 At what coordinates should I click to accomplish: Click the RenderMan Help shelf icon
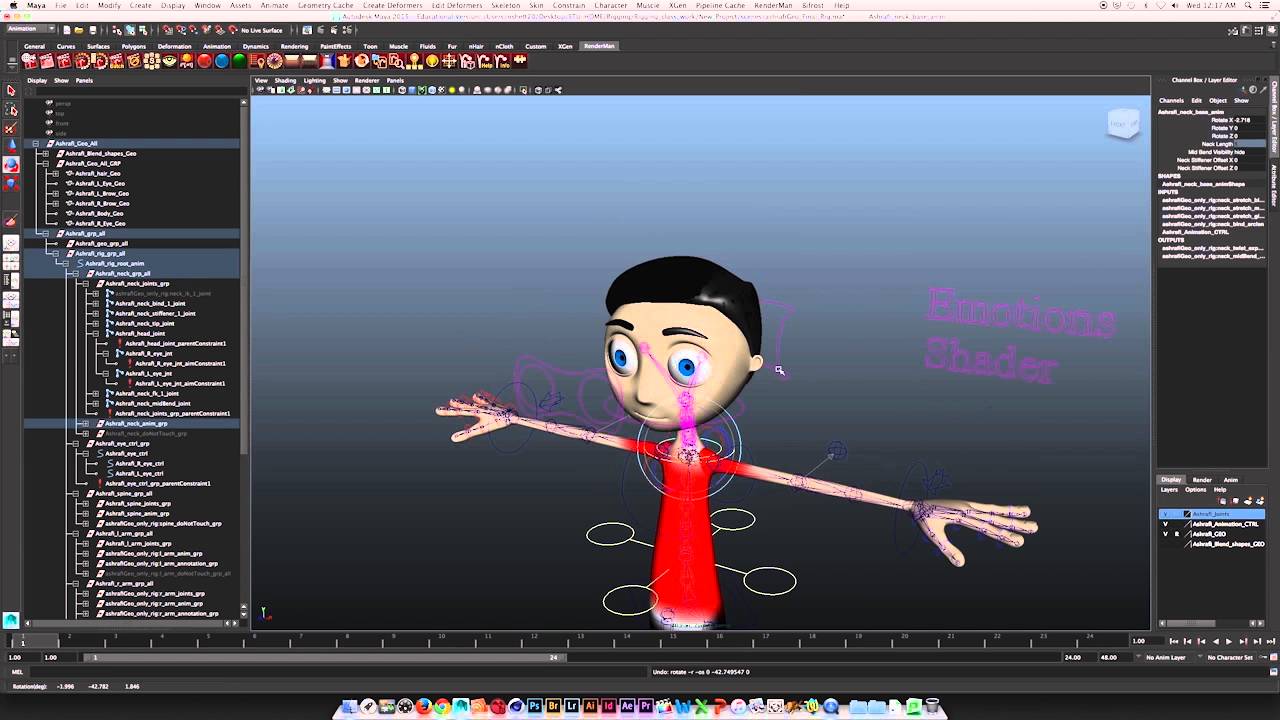click(x=484, y=61)
